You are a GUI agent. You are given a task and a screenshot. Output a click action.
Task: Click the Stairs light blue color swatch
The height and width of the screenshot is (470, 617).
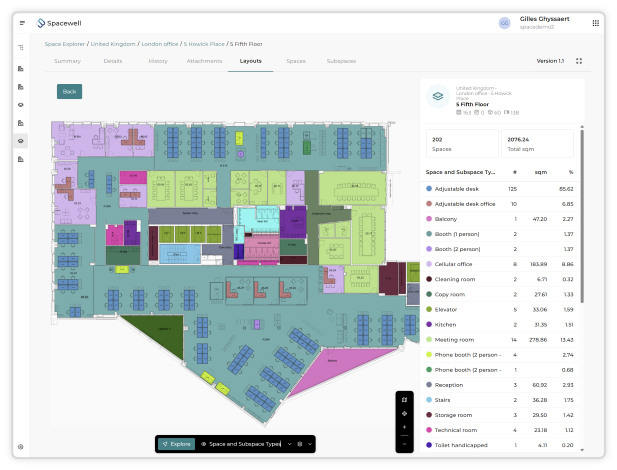tap(429, 400)
